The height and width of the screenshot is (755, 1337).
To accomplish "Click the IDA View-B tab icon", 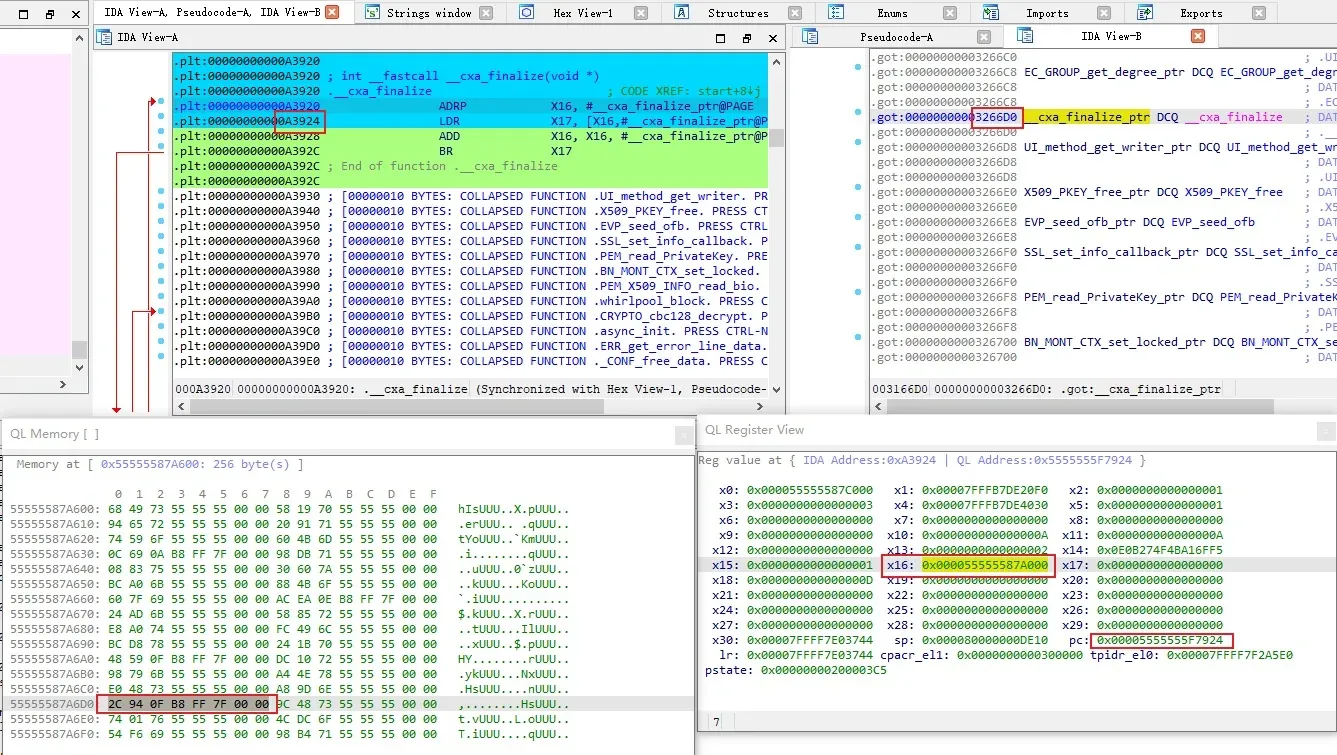I will pos(1025,35).
